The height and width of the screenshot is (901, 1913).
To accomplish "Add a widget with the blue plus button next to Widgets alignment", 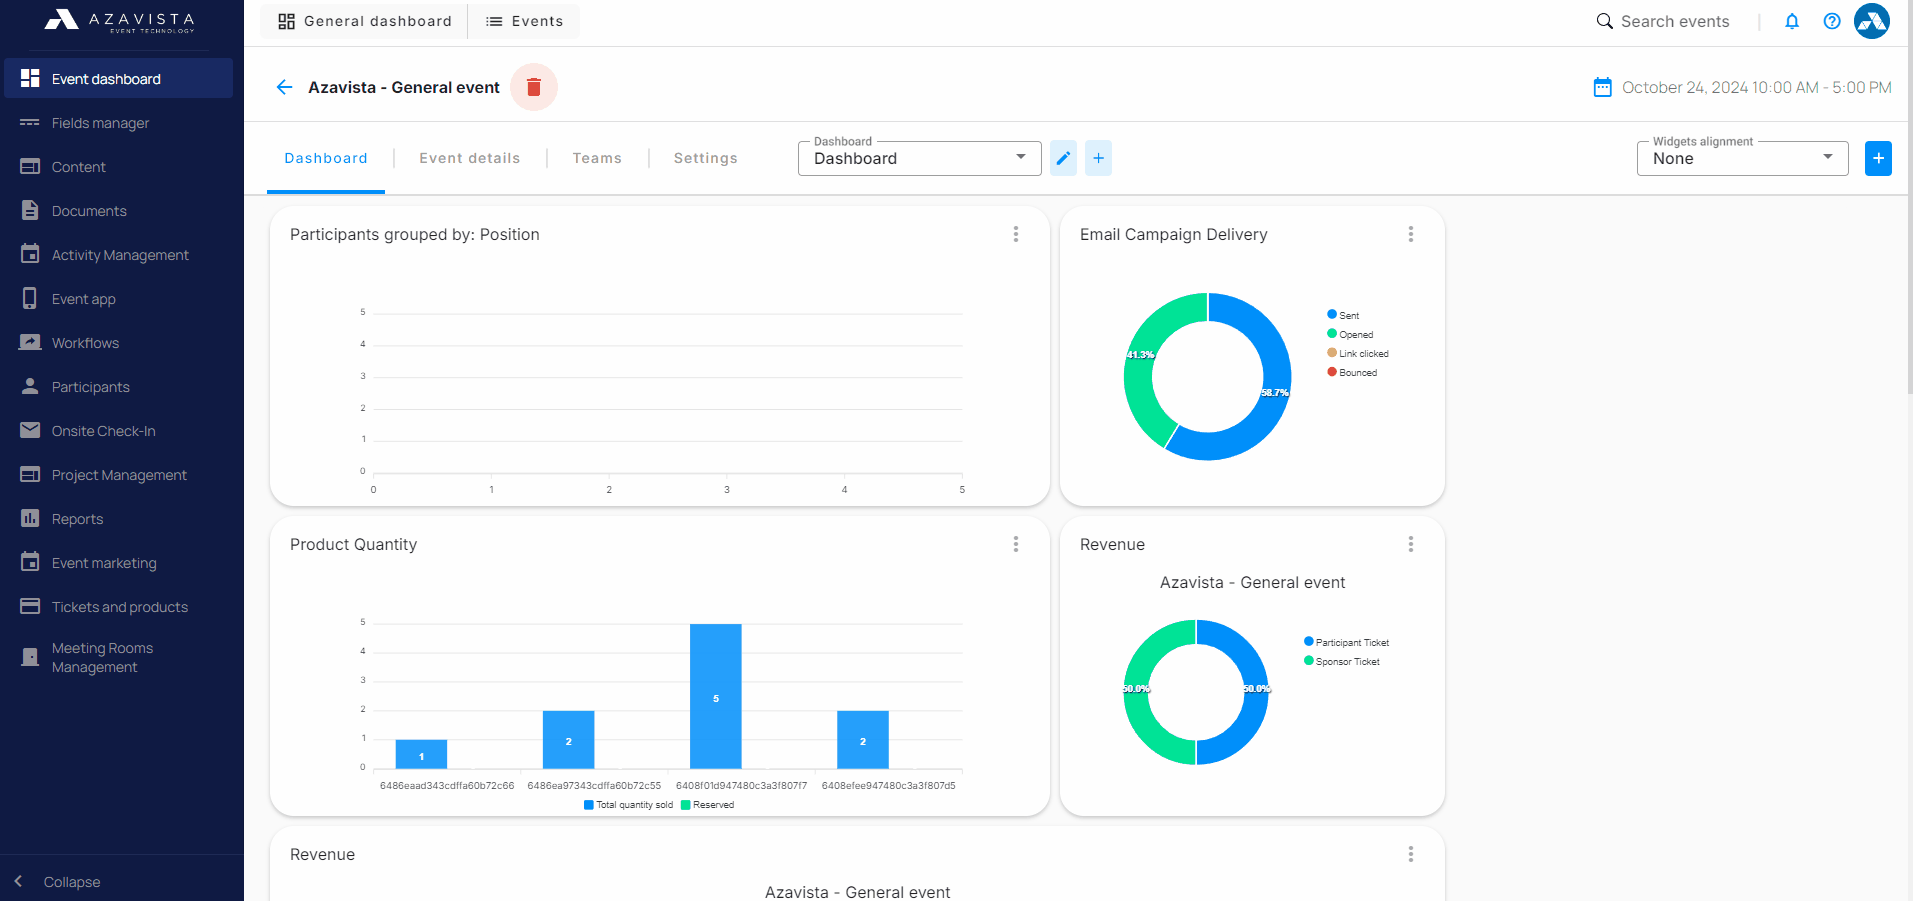I will click(1878, 158).
